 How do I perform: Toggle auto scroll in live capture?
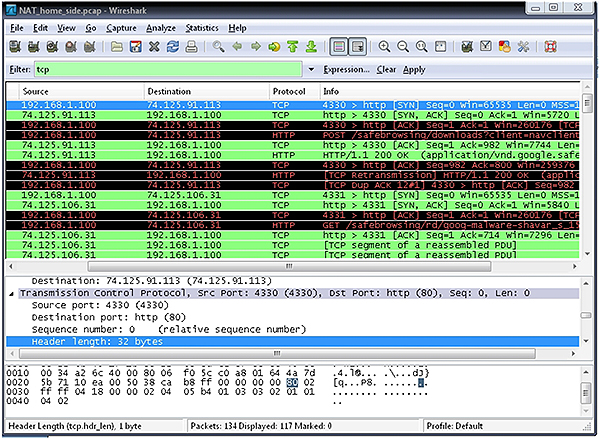(x=358, y=47)
